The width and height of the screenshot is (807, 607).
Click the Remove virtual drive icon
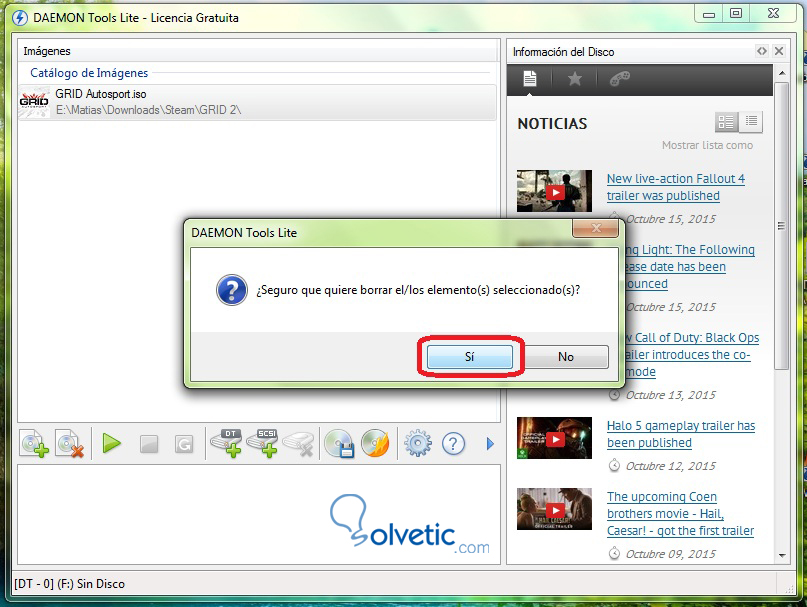(x=299, y=444)
